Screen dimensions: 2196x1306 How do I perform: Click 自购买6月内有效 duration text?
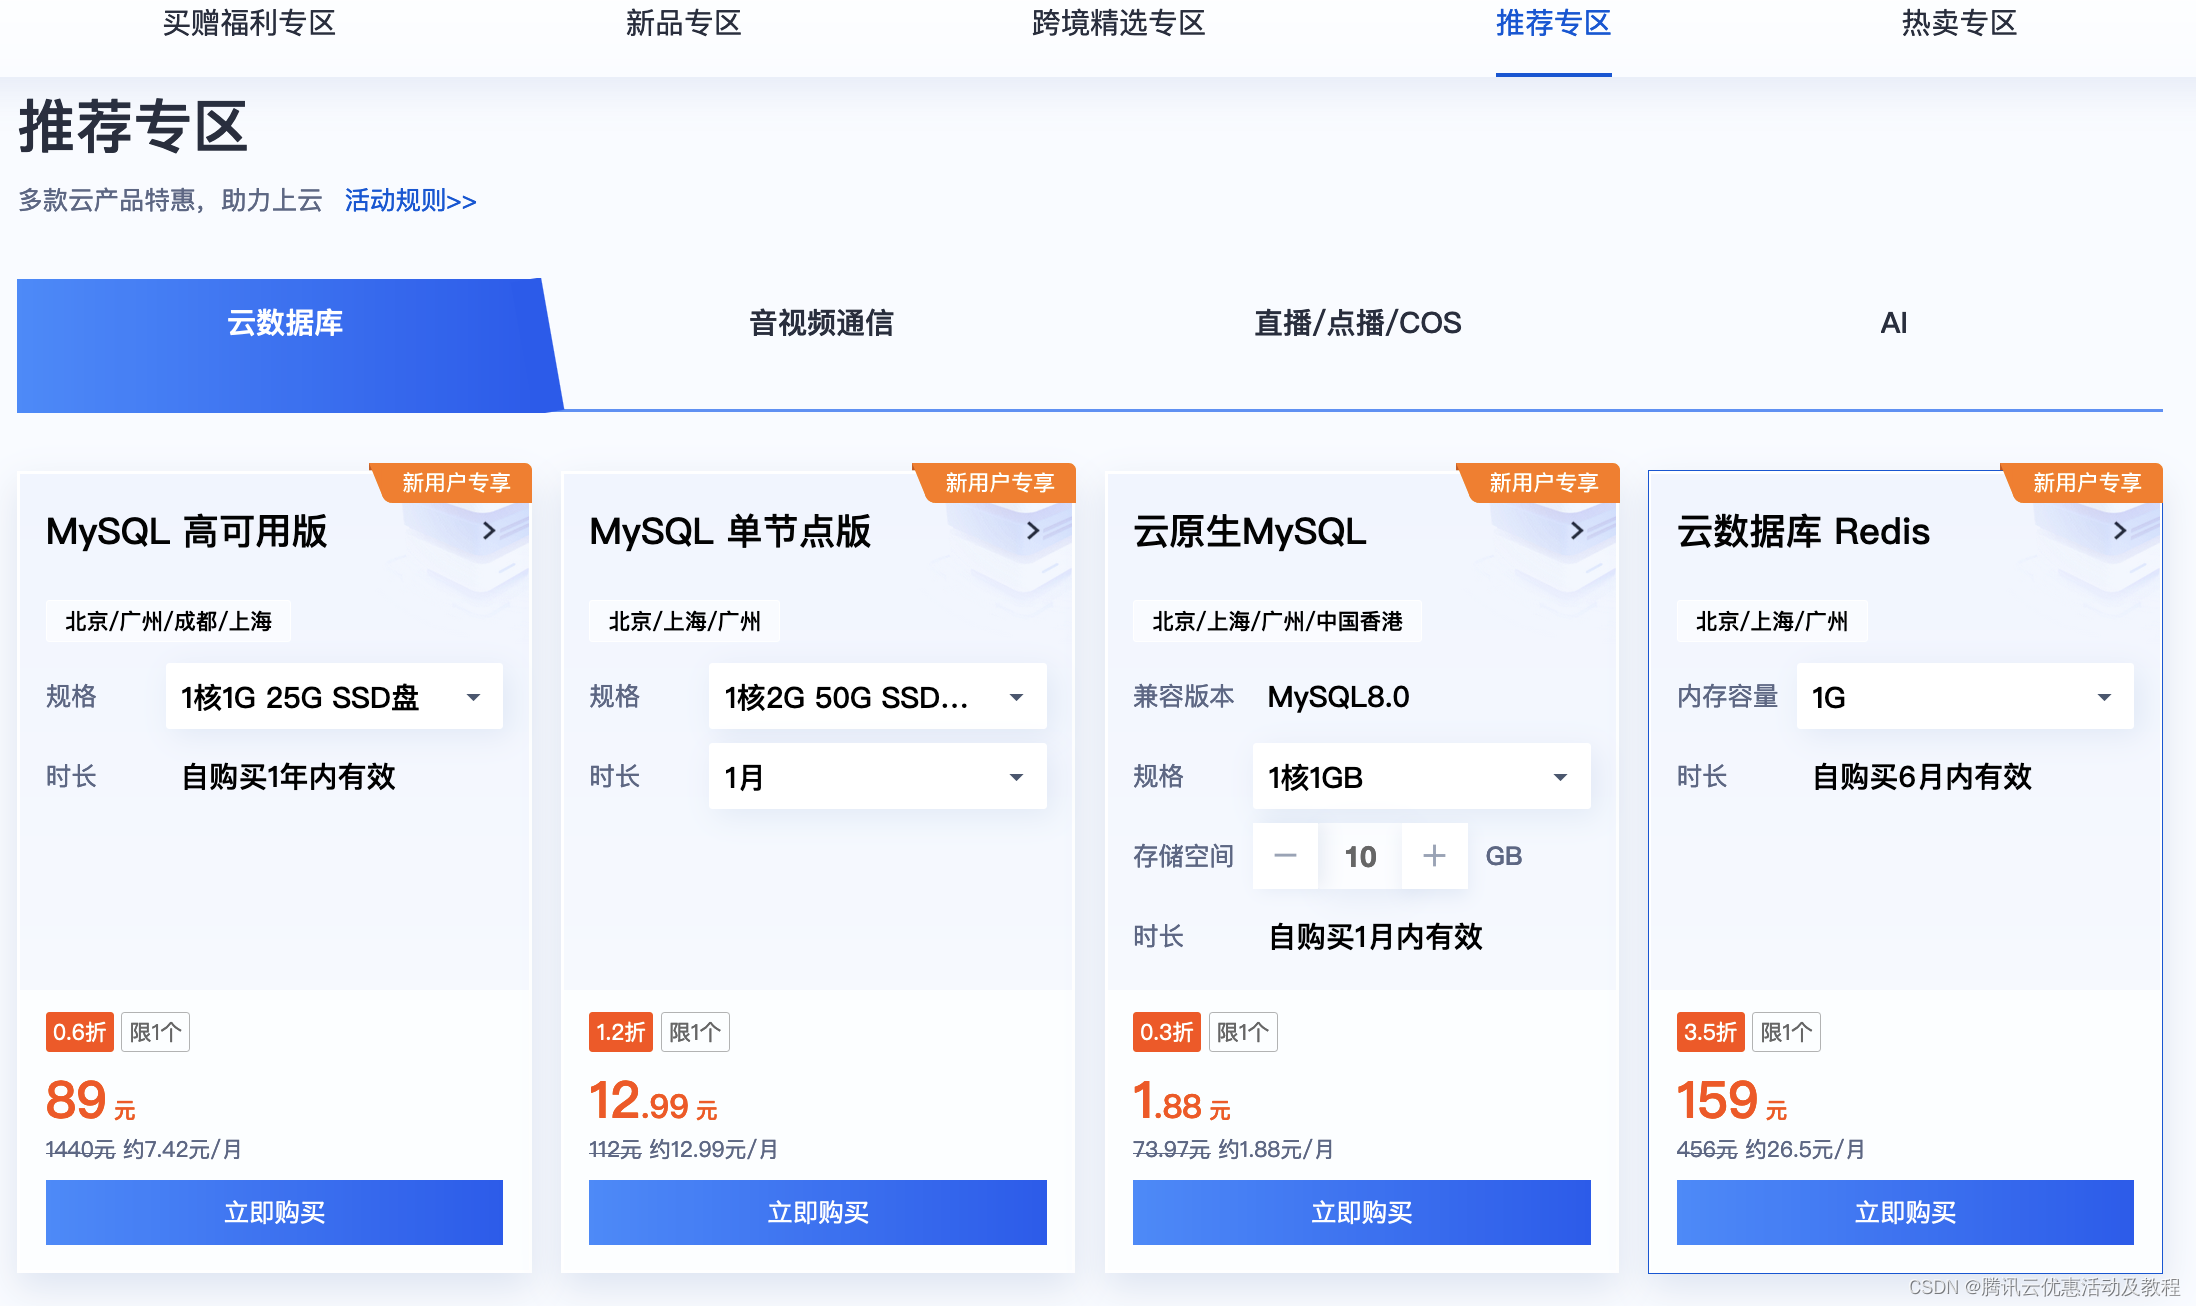click(1921, 776)
